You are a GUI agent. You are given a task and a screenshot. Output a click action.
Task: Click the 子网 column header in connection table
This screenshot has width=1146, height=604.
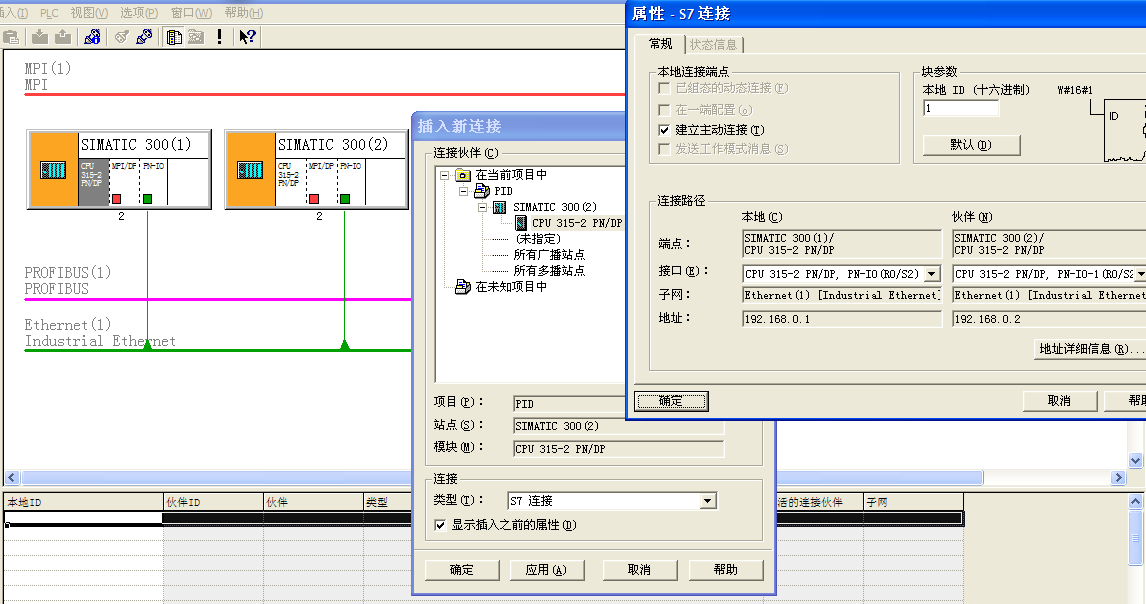pos(913,502)
